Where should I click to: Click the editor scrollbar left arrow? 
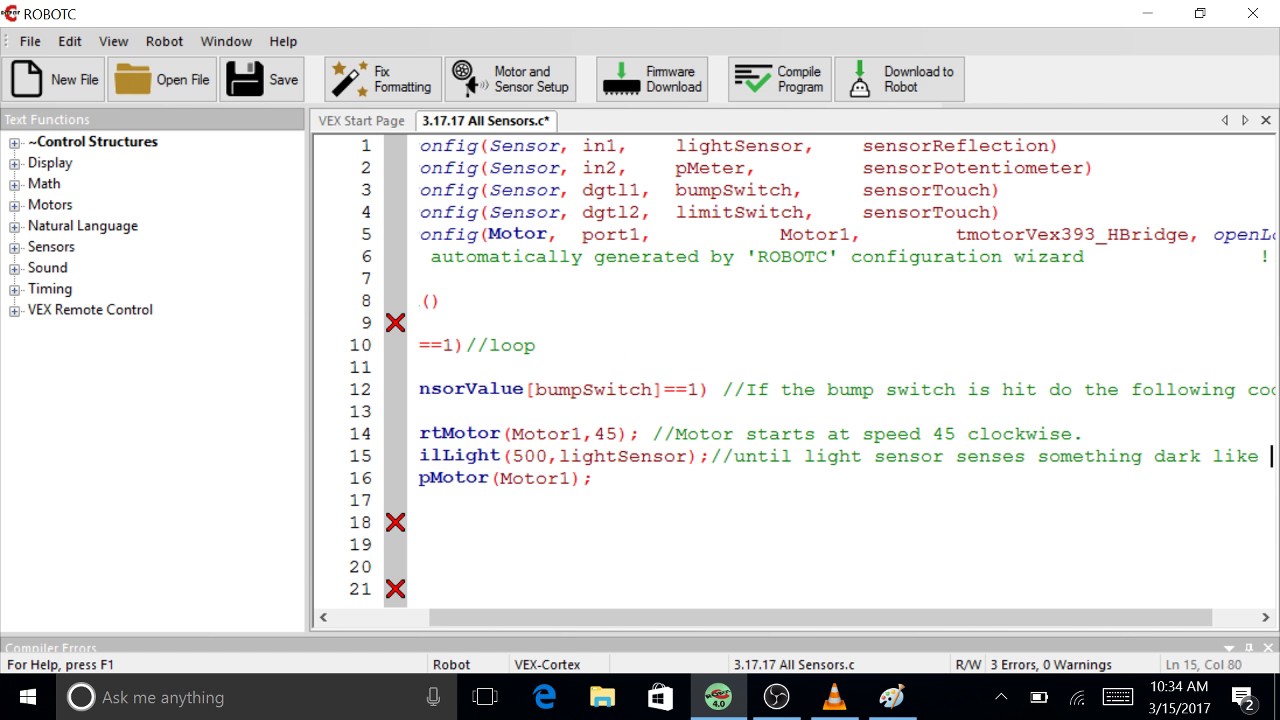click(323, 618)
